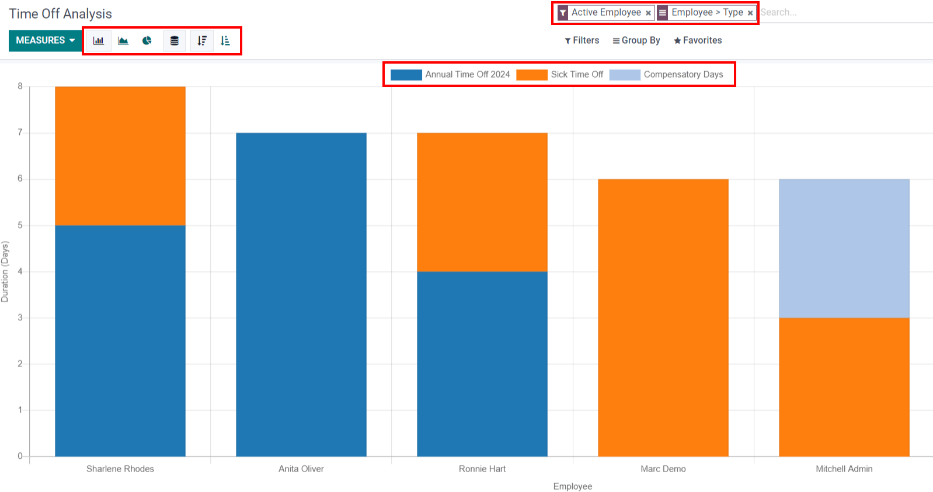This screenshot has height=492, width=933.
Task: Remove the Active Employee filter tag
Action: 648,13
